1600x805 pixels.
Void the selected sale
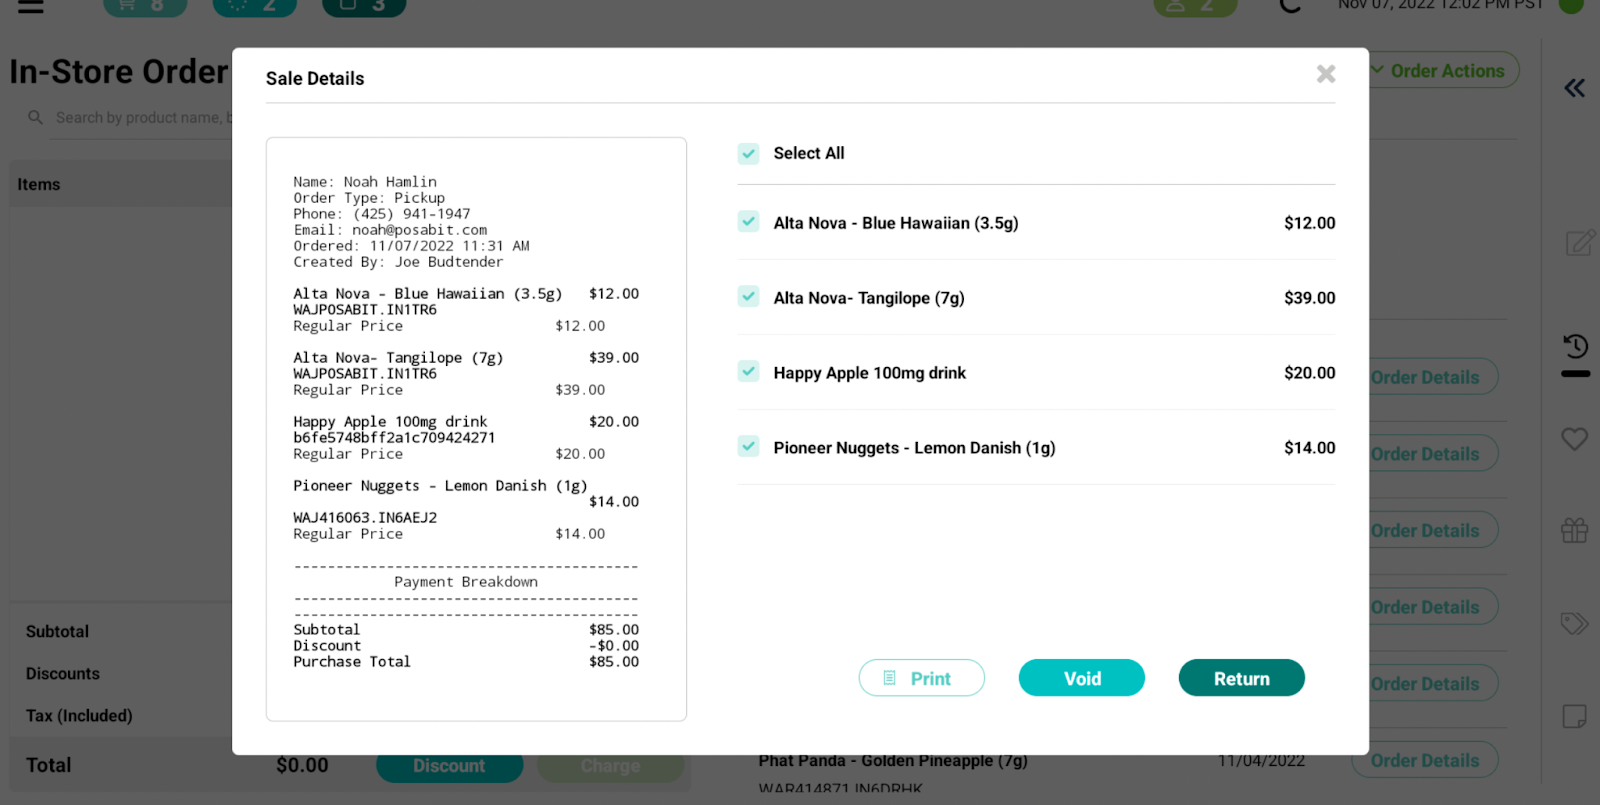click(x=1081, y=678)
